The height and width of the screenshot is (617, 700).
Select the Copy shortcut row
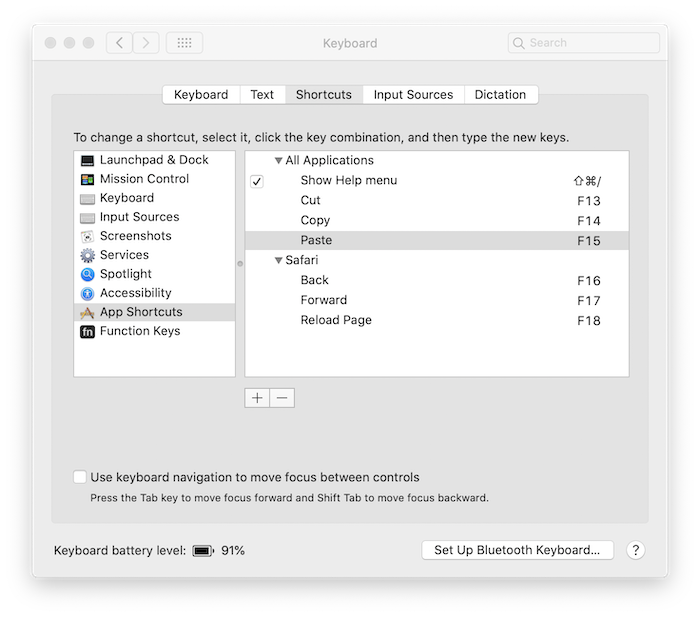point(437,221)
